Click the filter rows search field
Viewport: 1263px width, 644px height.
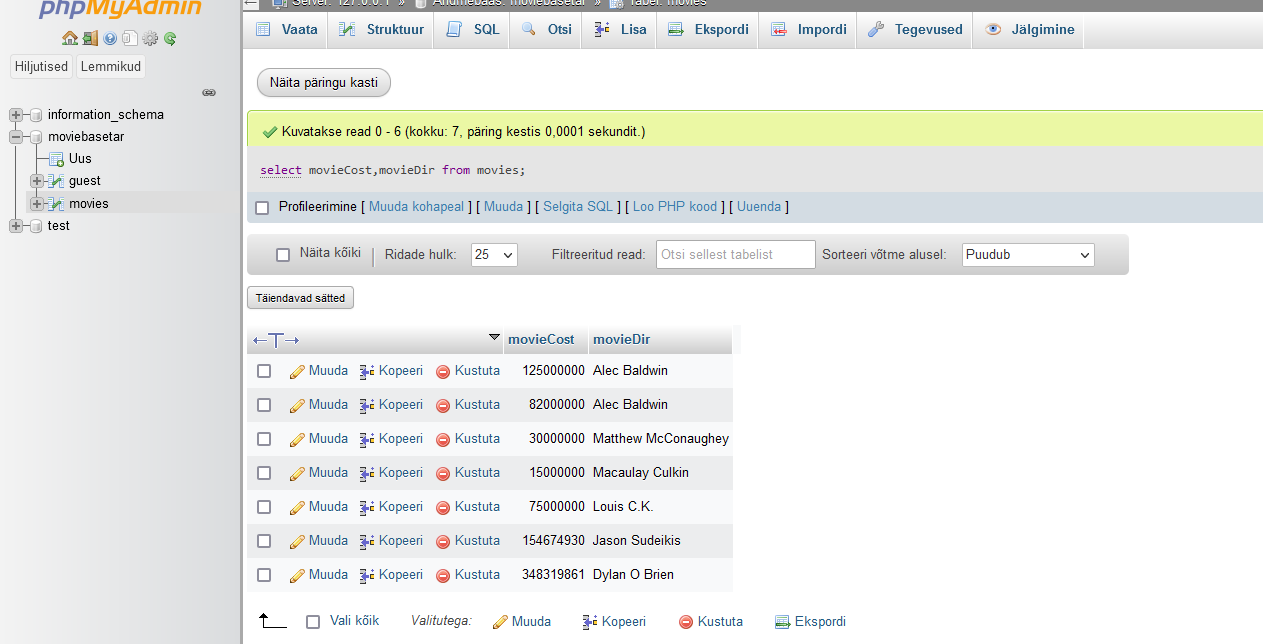tap(735, 255)
